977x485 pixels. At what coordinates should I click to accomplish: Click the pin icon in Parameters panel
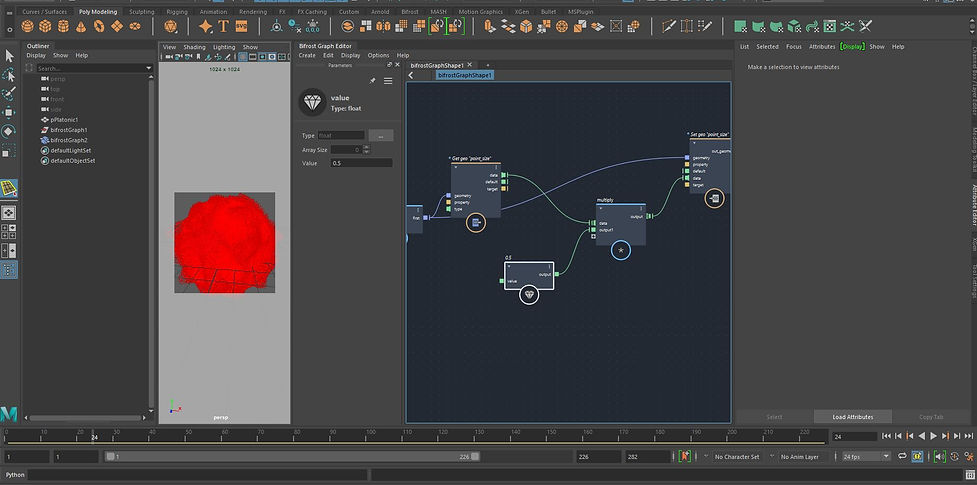373,81
